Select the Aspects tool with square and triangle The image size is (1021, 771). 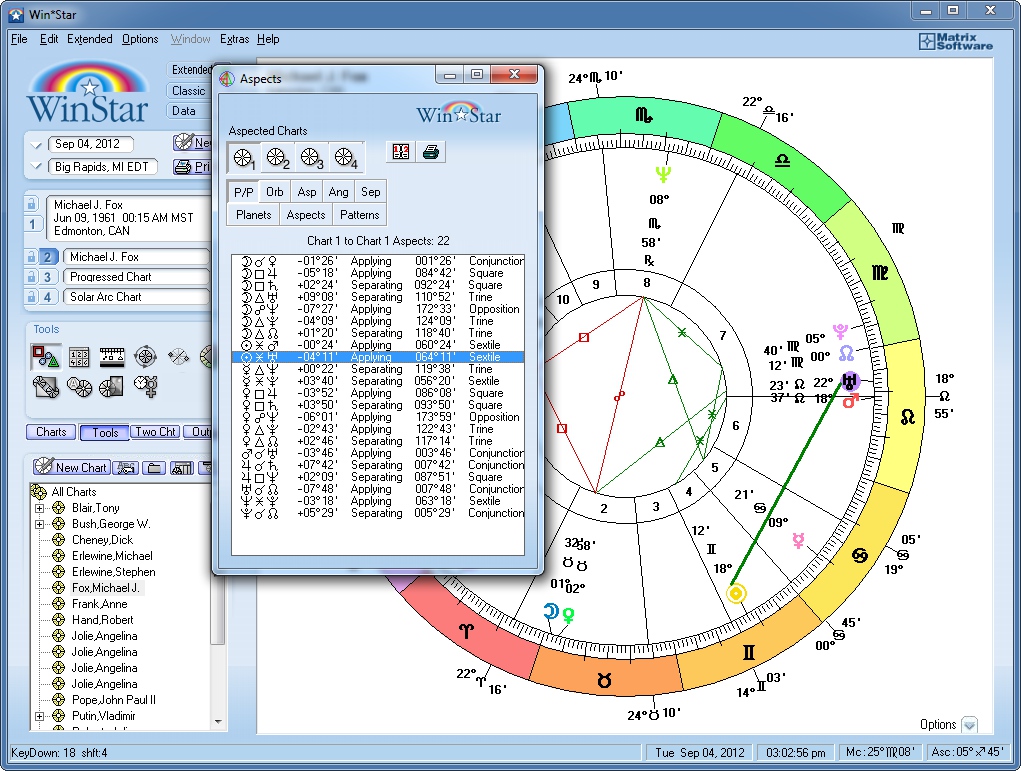pyautogui.click(x=46, y=357)
